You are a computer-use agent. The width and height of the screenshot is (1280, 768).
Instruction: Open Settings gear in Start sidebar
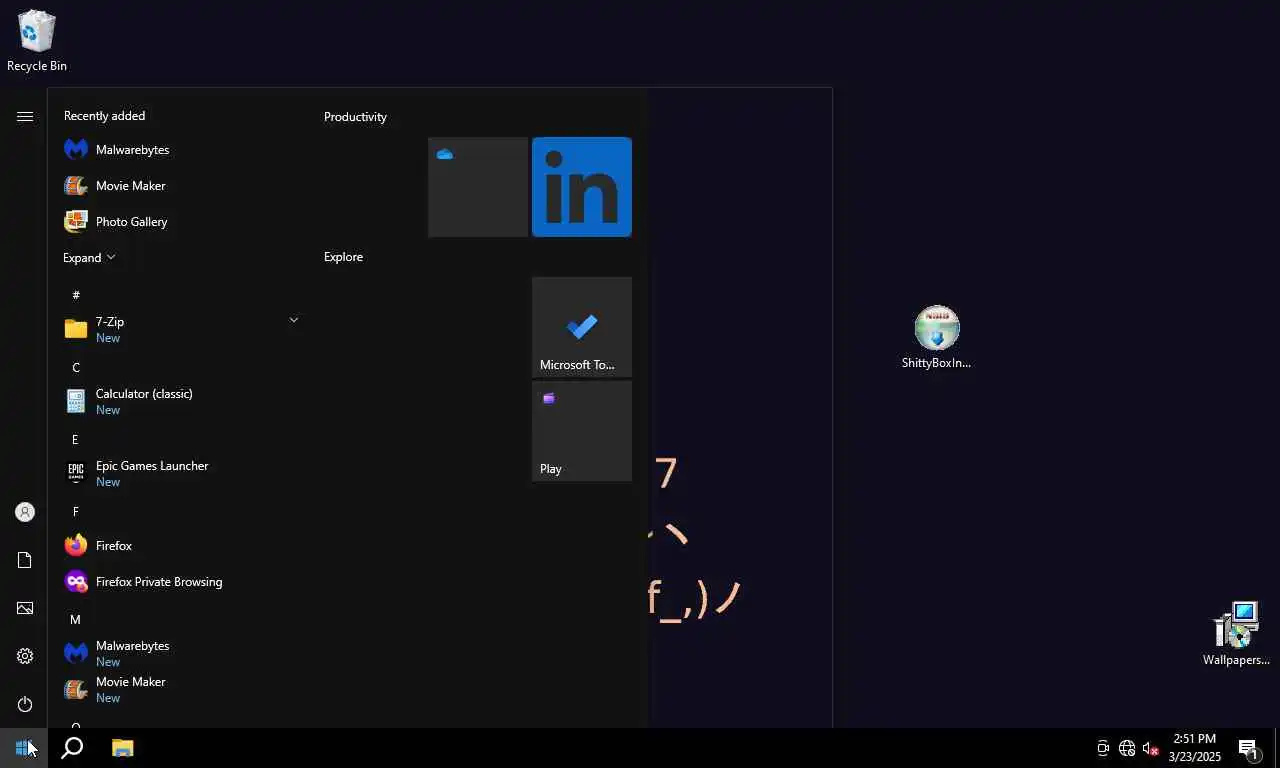pyautogui.click(x=25, y=656)
